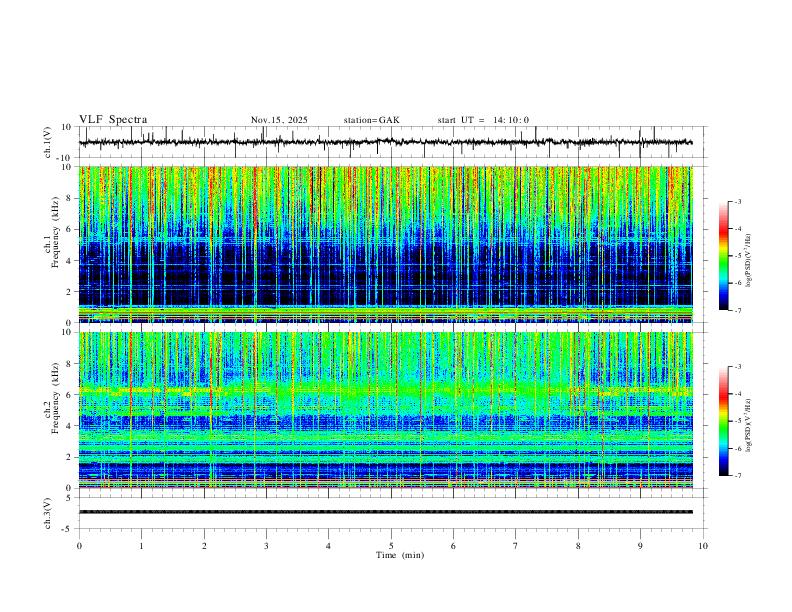792x612 pixels.
Task: Click the 'VLF Spectra' title text
Action: pyautogui.click(x=113, y=120)
